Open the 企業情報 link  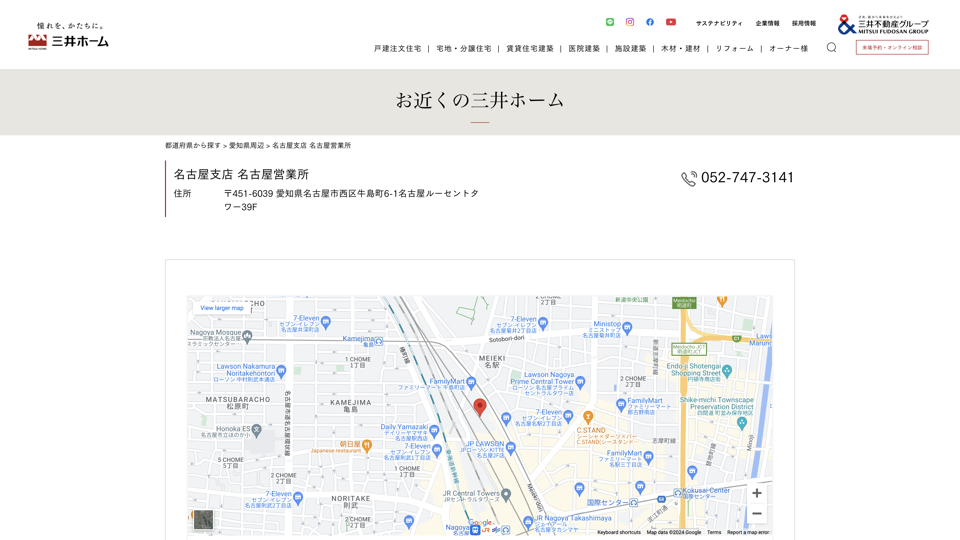point(767,23)
